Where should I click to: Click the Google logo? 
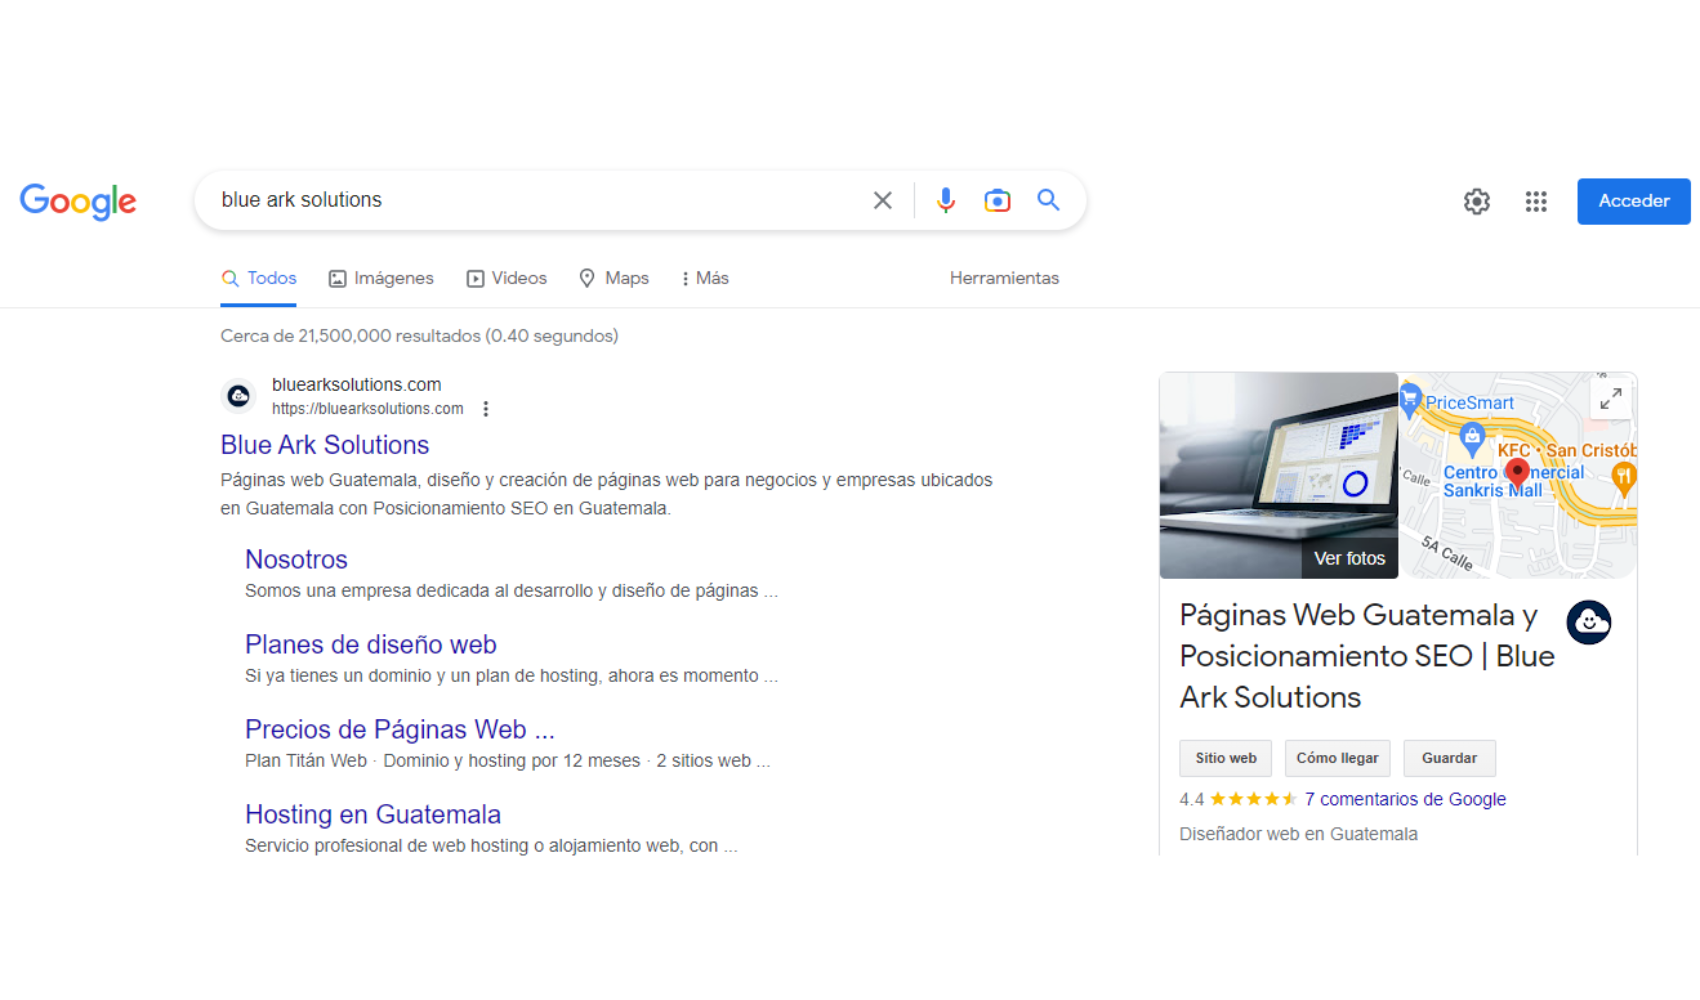tap(78, 201)
